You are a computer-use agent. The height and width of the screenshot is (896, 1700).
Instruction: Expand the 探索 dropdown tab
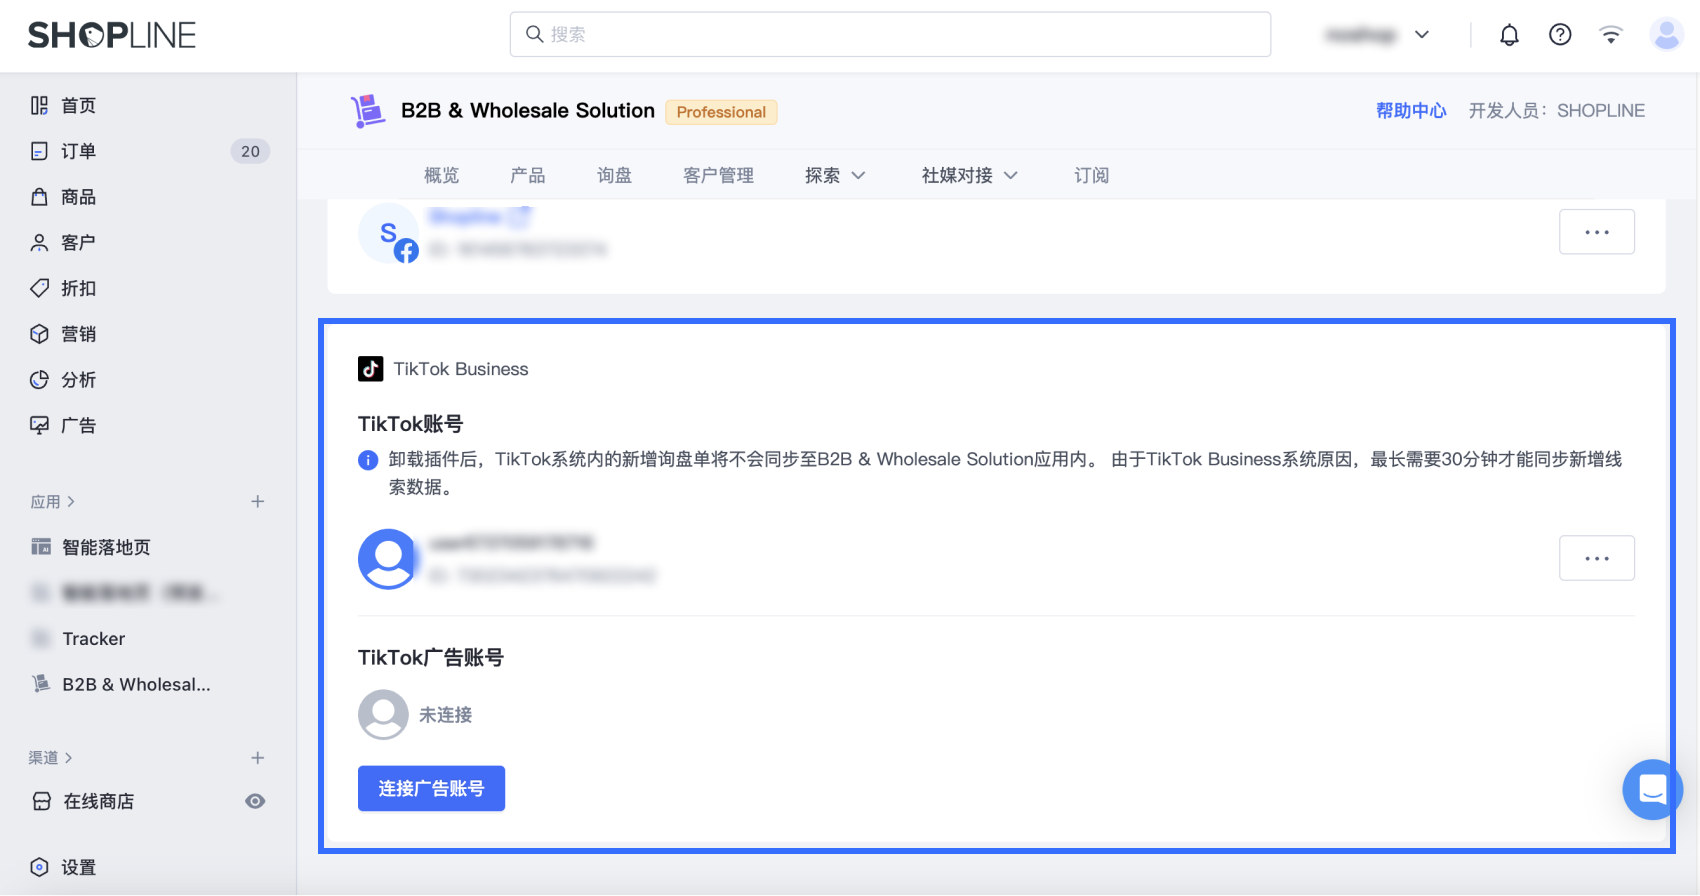coord(835,175)
